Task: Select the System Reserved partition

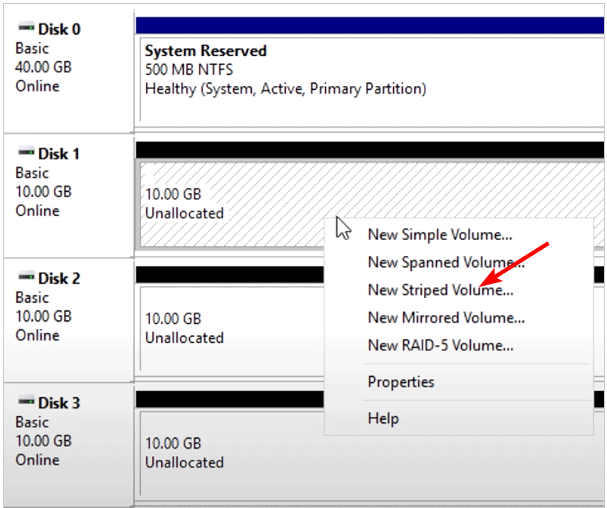Action: pos(371,81)
